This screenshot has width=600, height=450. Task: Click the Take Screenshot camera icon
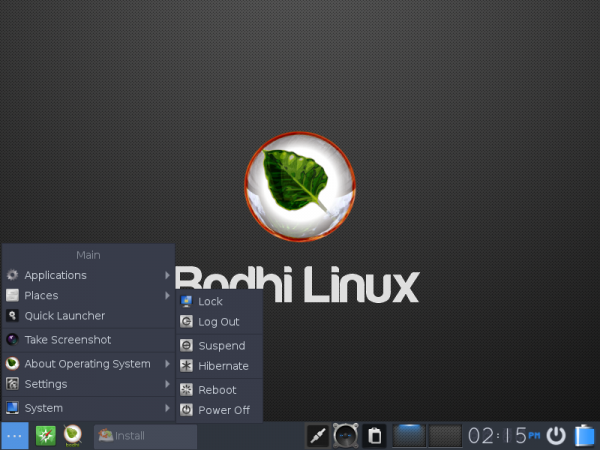coord(12,339)
